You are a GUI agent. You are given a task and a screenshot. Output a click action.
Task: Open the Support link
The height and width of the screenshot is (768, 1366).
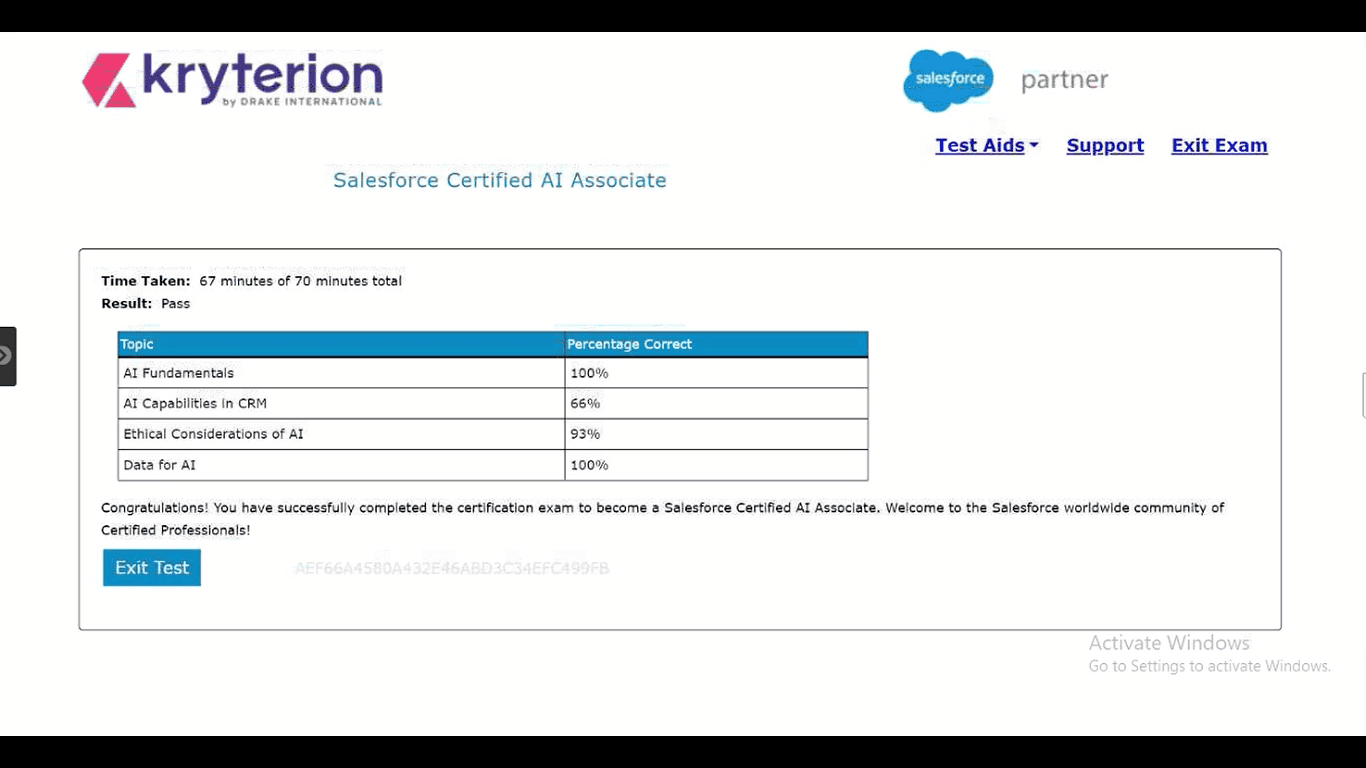coord(1105,146)
